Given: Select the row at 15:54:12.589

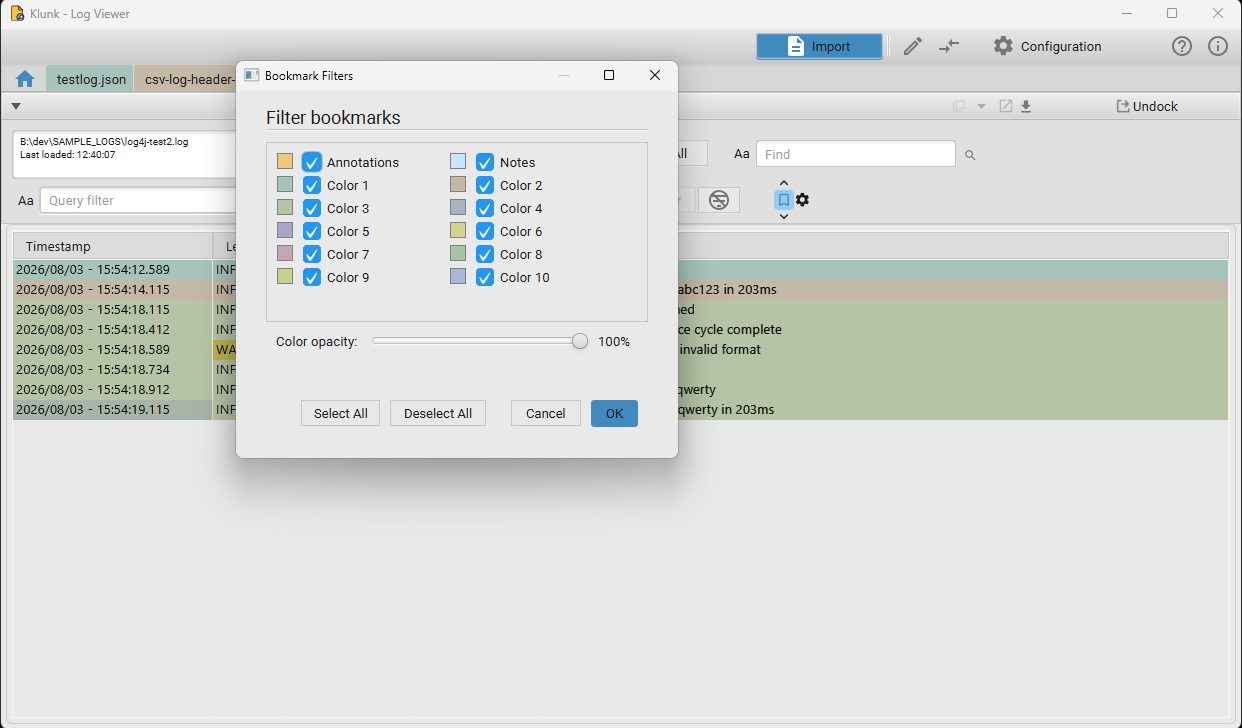Looking at the screenshot, I should click(620, 269).
